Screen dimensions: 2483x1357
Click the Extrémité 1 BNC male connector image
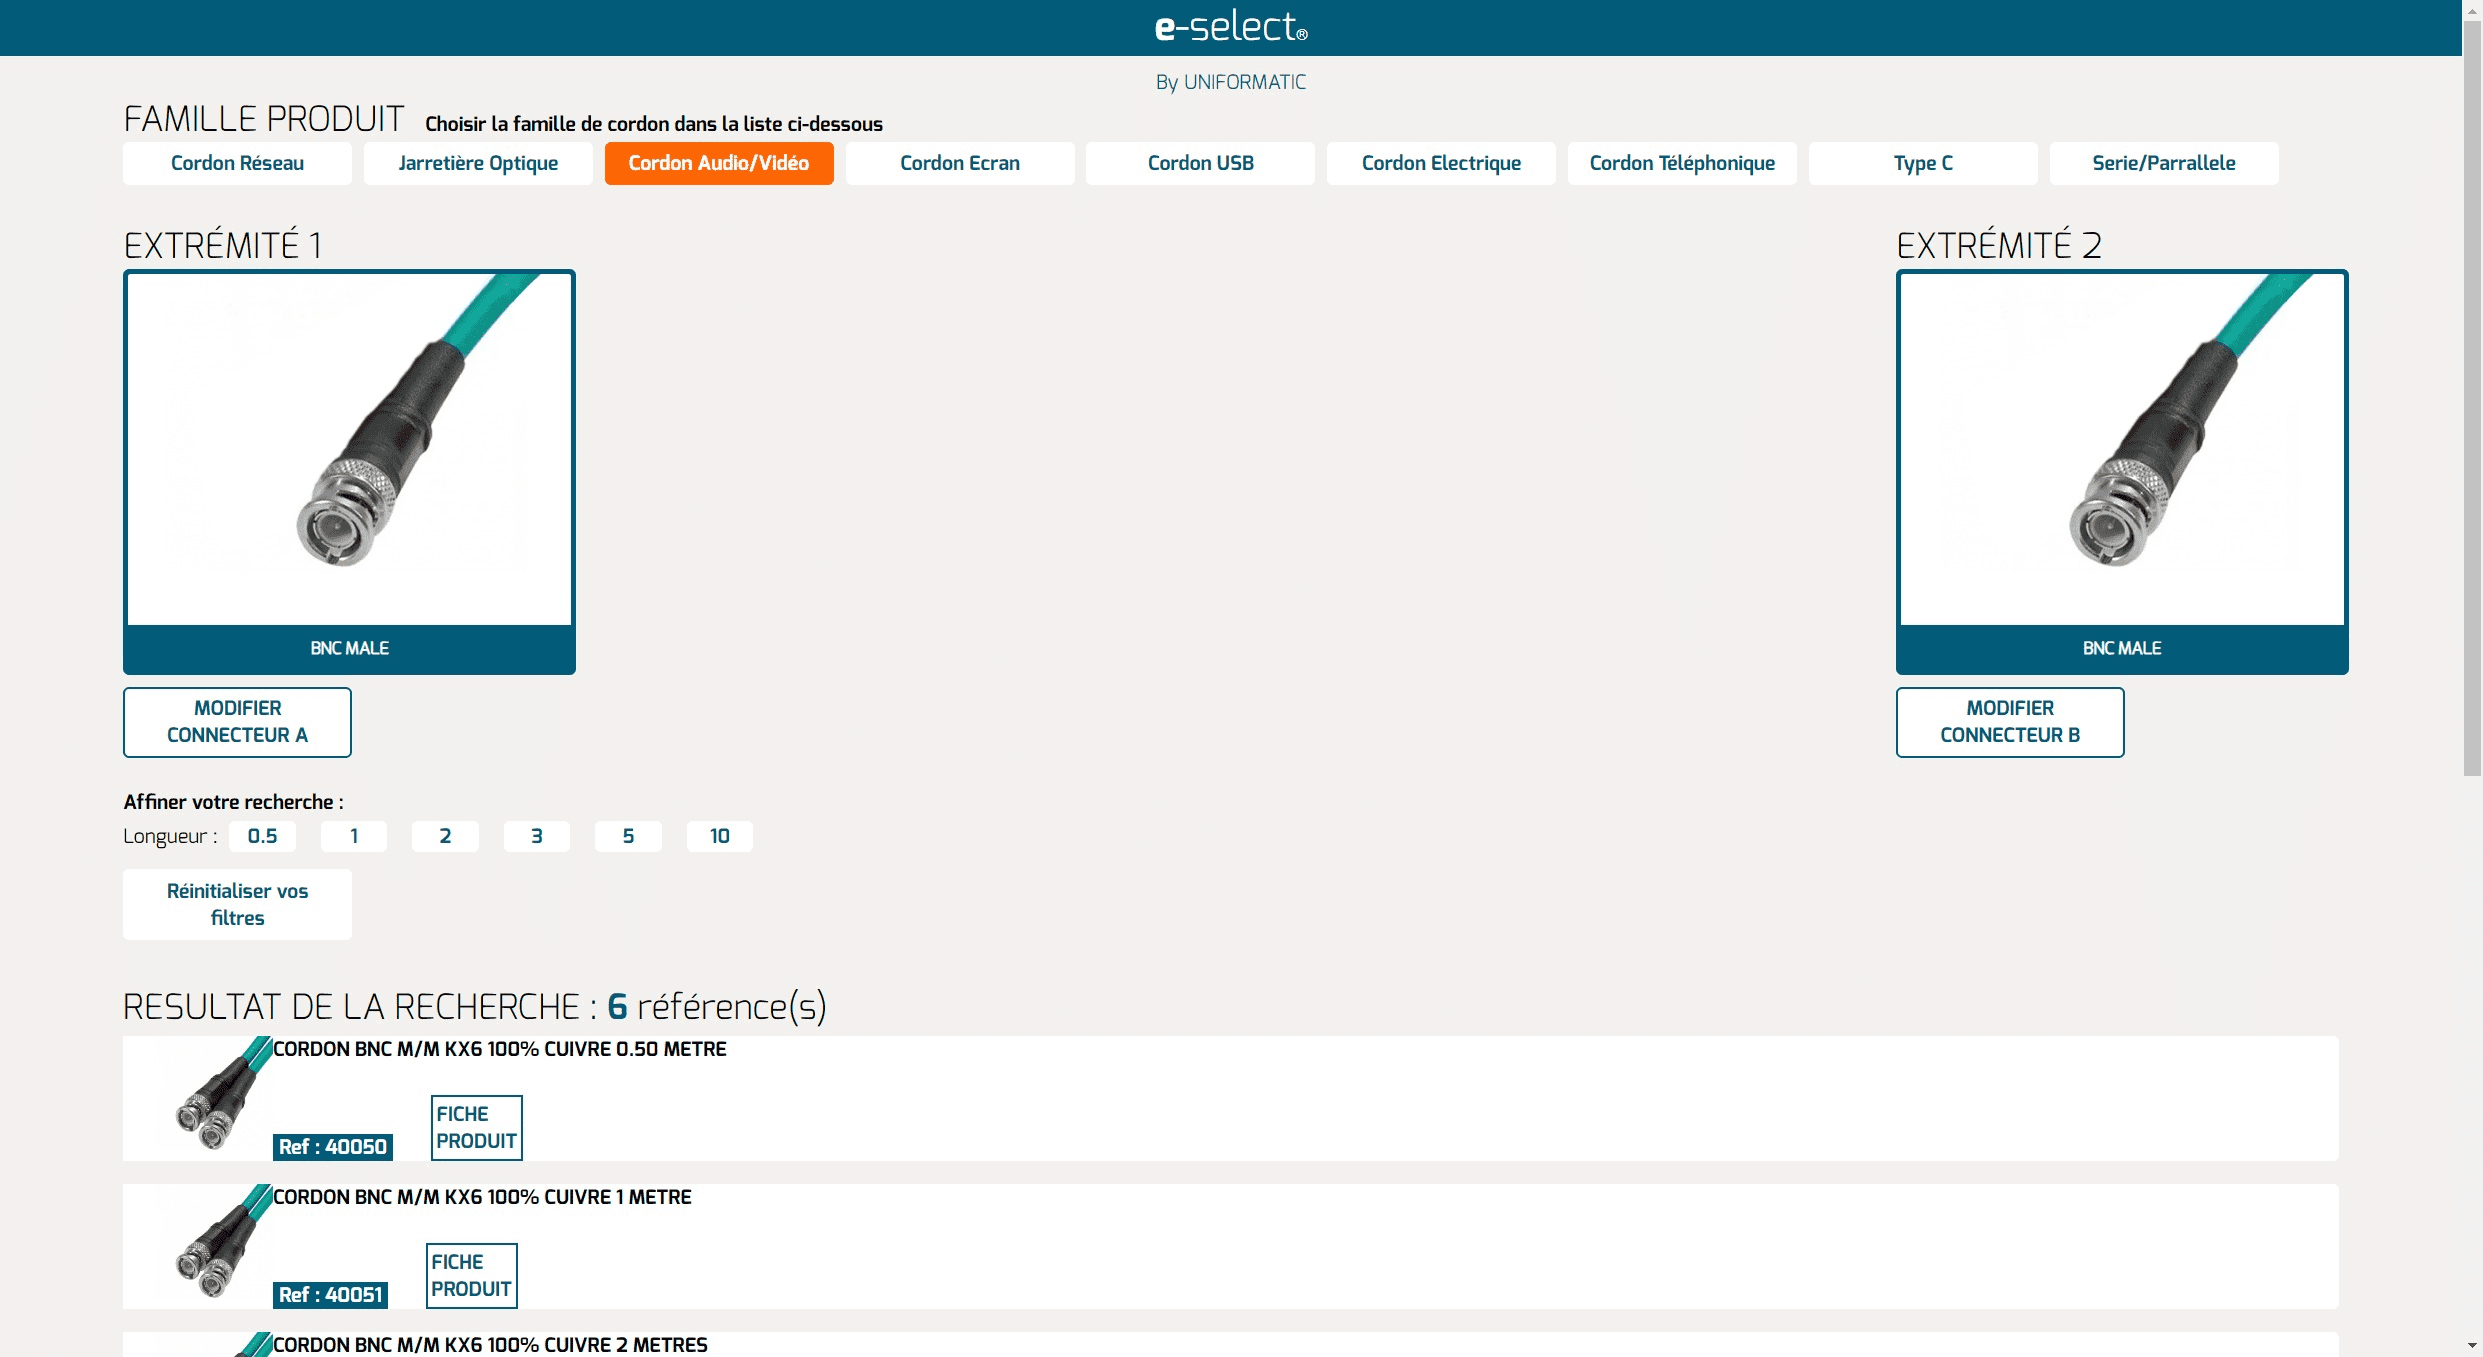(349, 449)
